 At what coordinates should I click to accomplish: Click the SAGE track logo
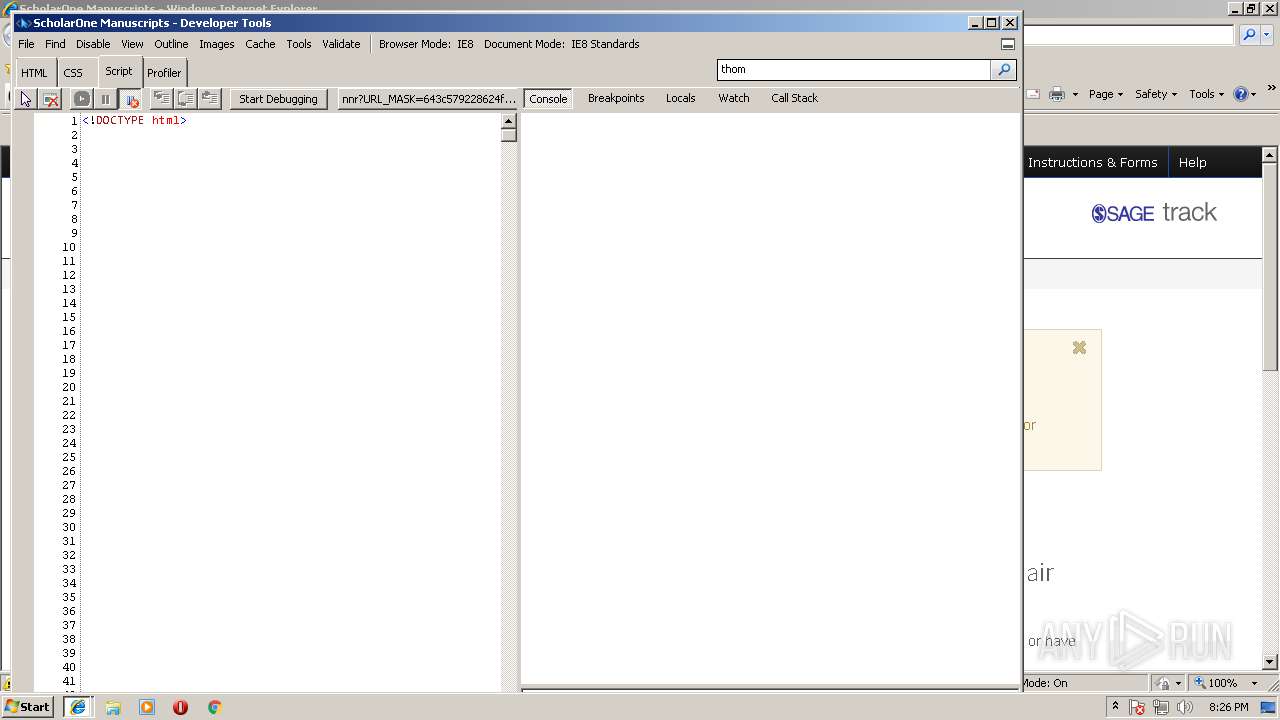click(1154, 212)
